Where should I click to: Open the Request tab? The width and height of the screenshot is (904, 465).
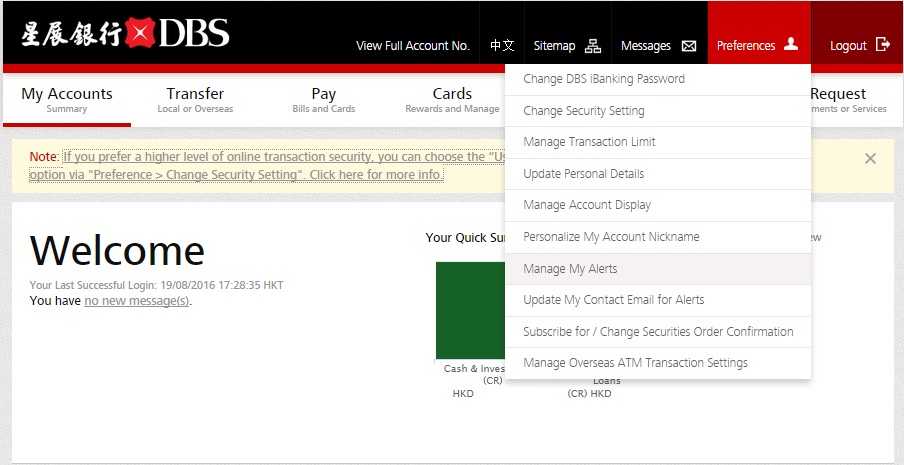point(848,100)
